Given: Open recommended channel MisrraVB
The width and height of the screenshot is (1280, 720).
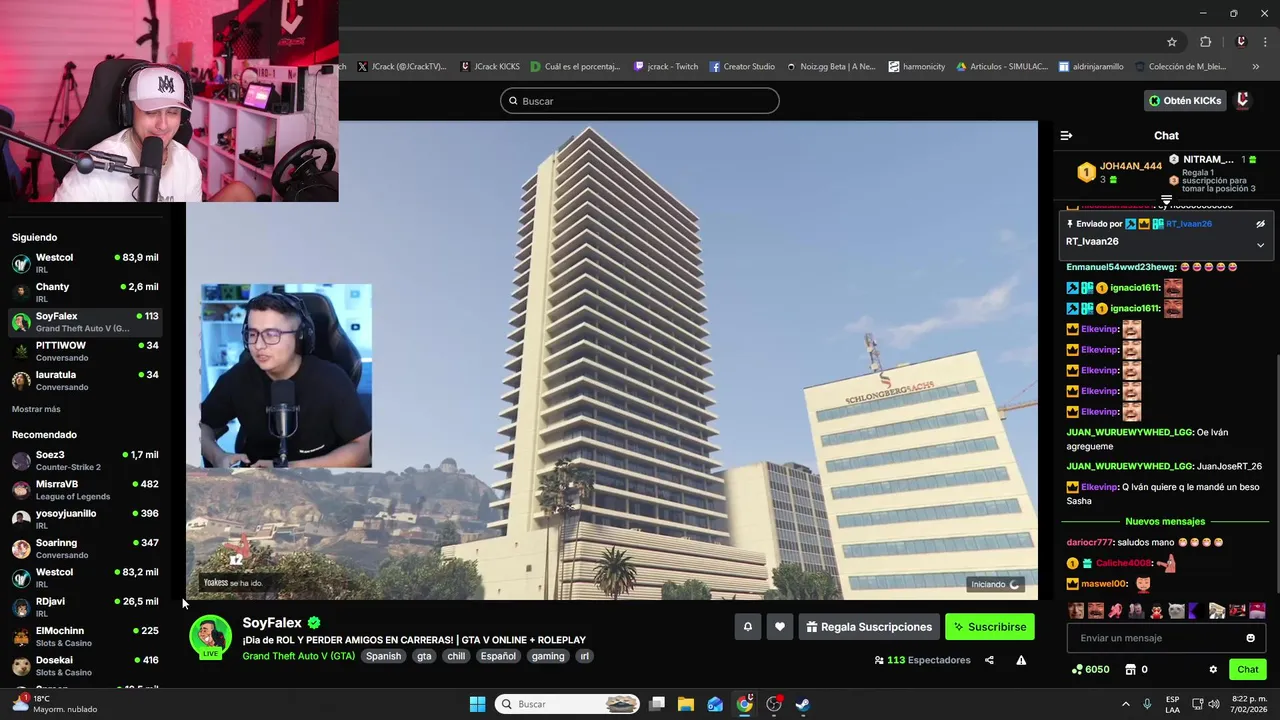Looking at the screenshot, I should (85, 489).
